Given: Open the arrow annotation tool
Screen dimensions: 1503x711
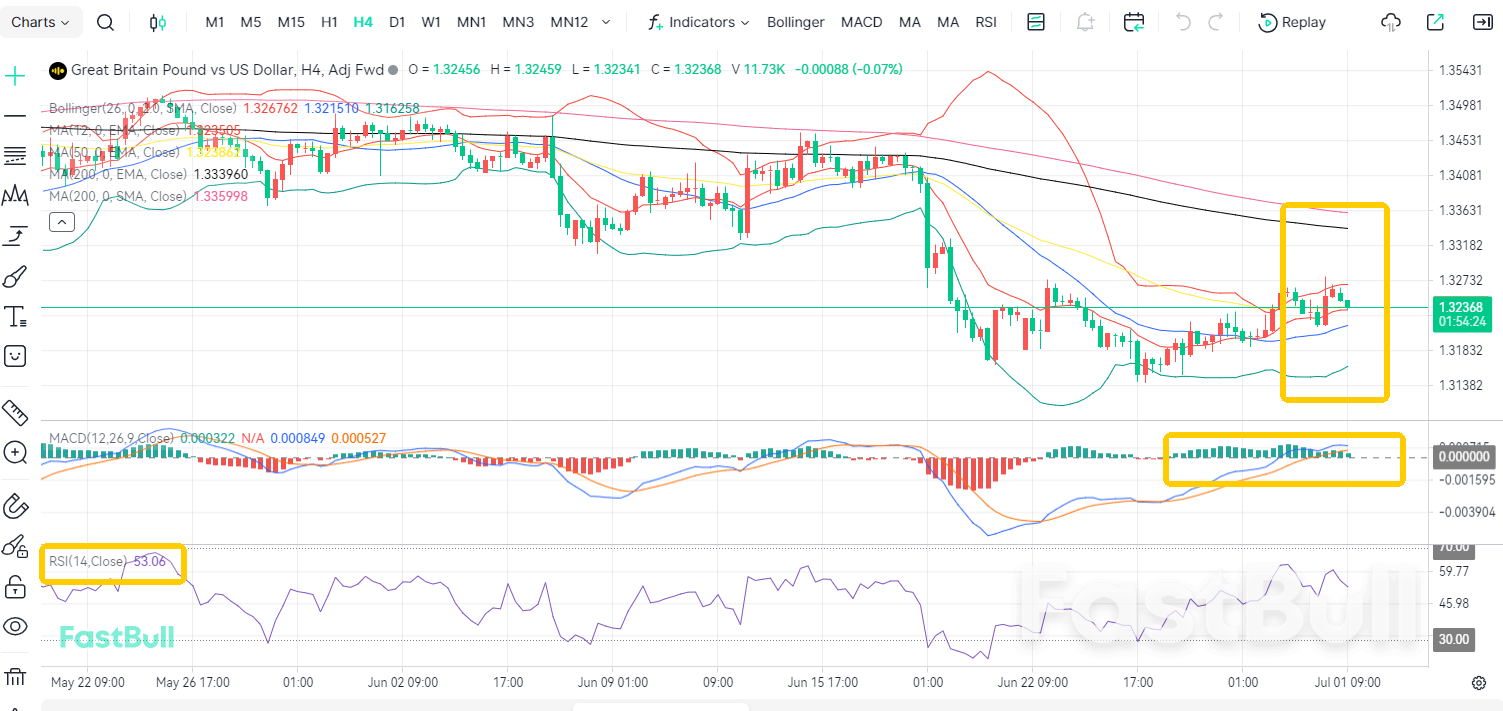Looking at the screenshot, I should tap(15, 236).
